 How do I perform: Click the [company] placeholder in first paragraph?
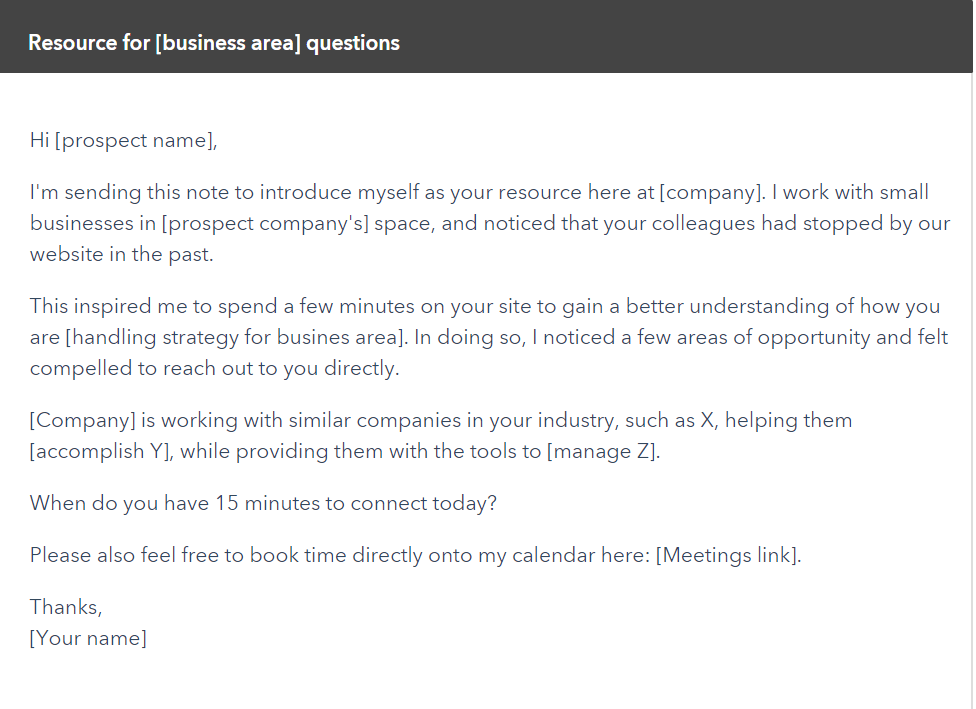(x=710, y=192)
